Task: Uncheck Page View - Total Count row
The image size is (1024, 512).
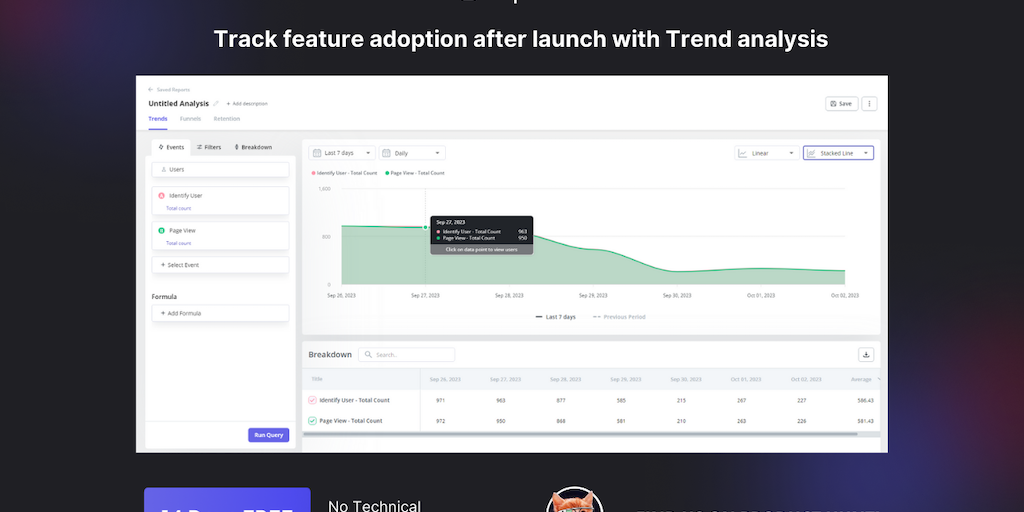Action: click(312, 421)
